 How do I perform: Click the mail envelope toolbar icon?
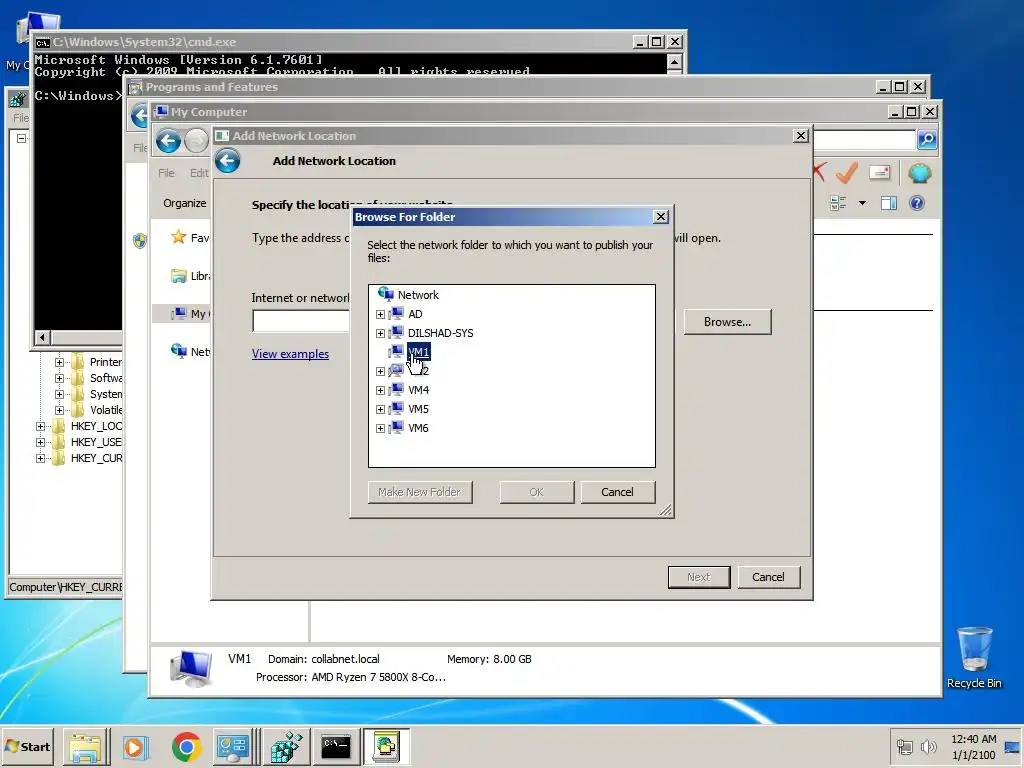point(880,173)
